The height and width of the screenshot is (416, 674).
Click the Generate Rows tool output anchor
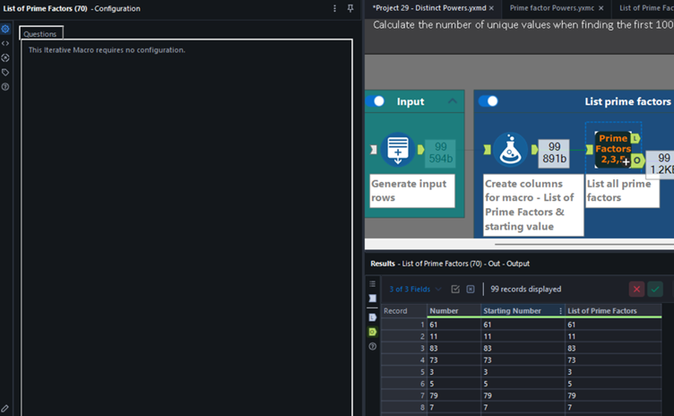click(x=420, y=150)
